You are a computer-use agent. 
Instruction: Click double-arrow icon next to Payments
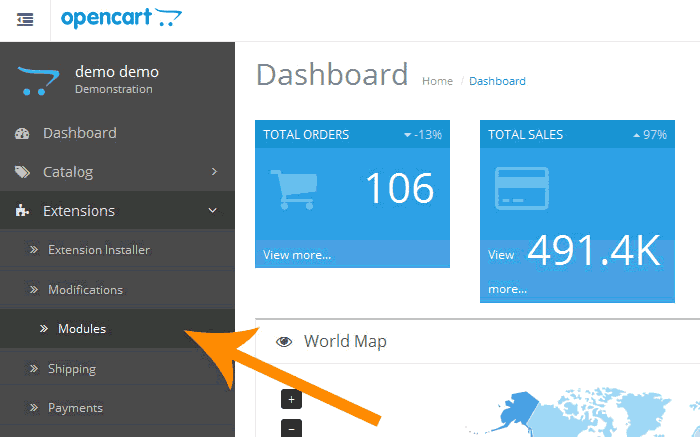point(34,408)
